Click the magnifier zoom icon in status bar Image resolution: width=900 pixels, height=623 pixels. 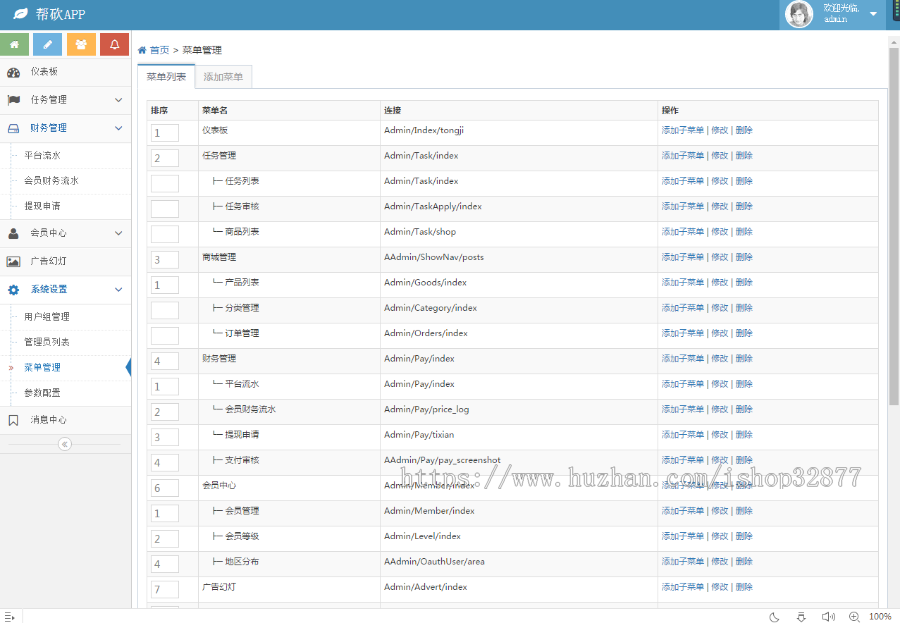(853, 617)
